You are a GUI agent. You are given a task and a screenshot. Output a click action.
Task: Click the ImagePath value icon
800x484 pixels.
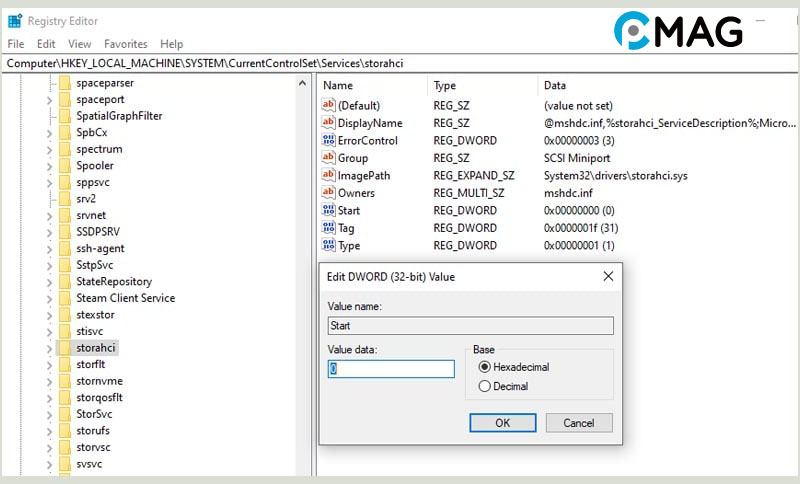tap(328, 175)
